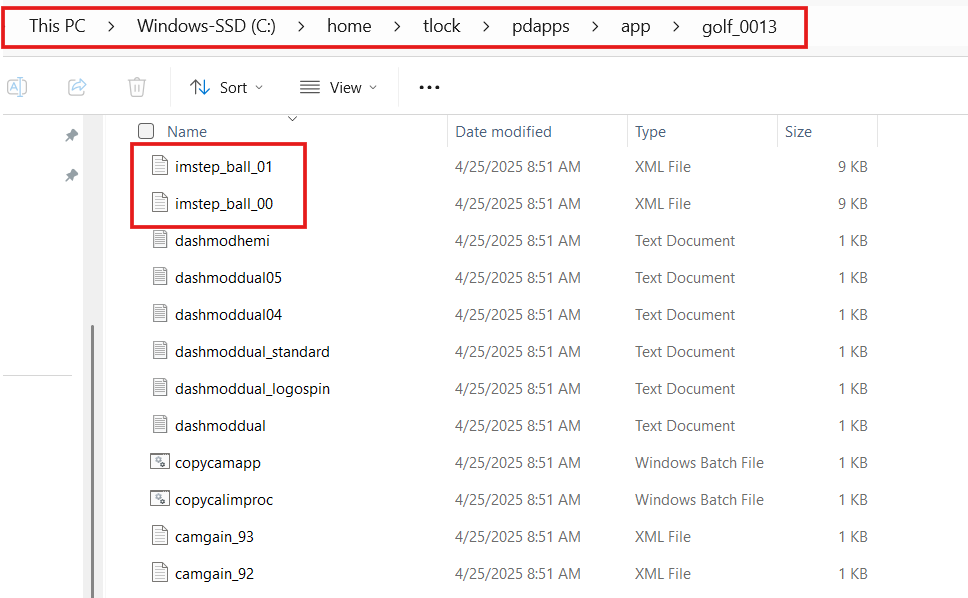Open the View dropdown menu

pyautogui.click(x=338, y=88)
